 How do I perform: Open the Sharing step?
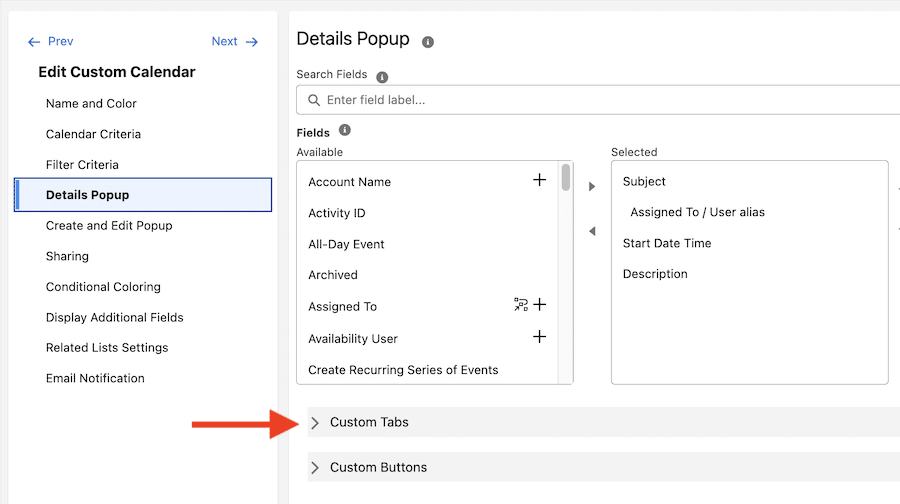click(x=67, y=256)
